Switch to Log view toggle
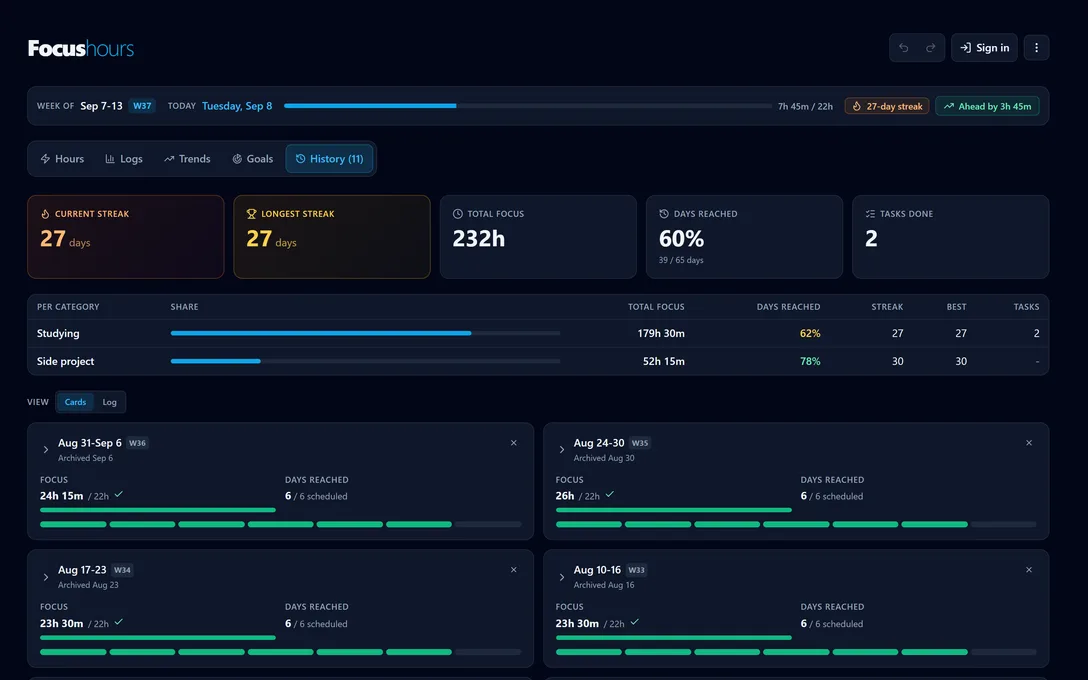Screen dimensions: 1088x680 click(110, 402)
